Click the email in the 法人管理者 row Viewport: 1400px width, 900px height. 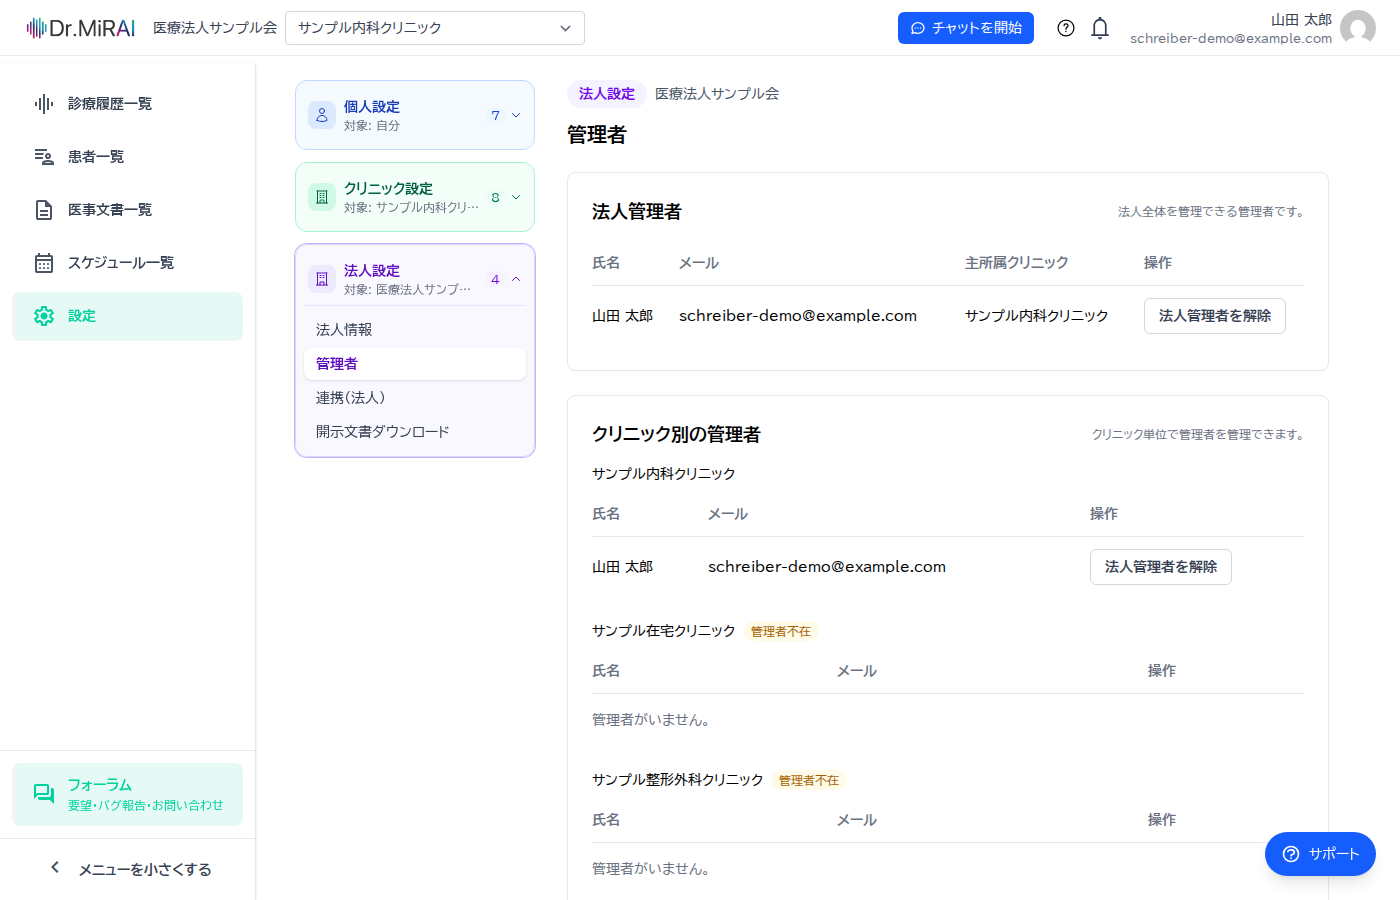click(x=798, y=316)
